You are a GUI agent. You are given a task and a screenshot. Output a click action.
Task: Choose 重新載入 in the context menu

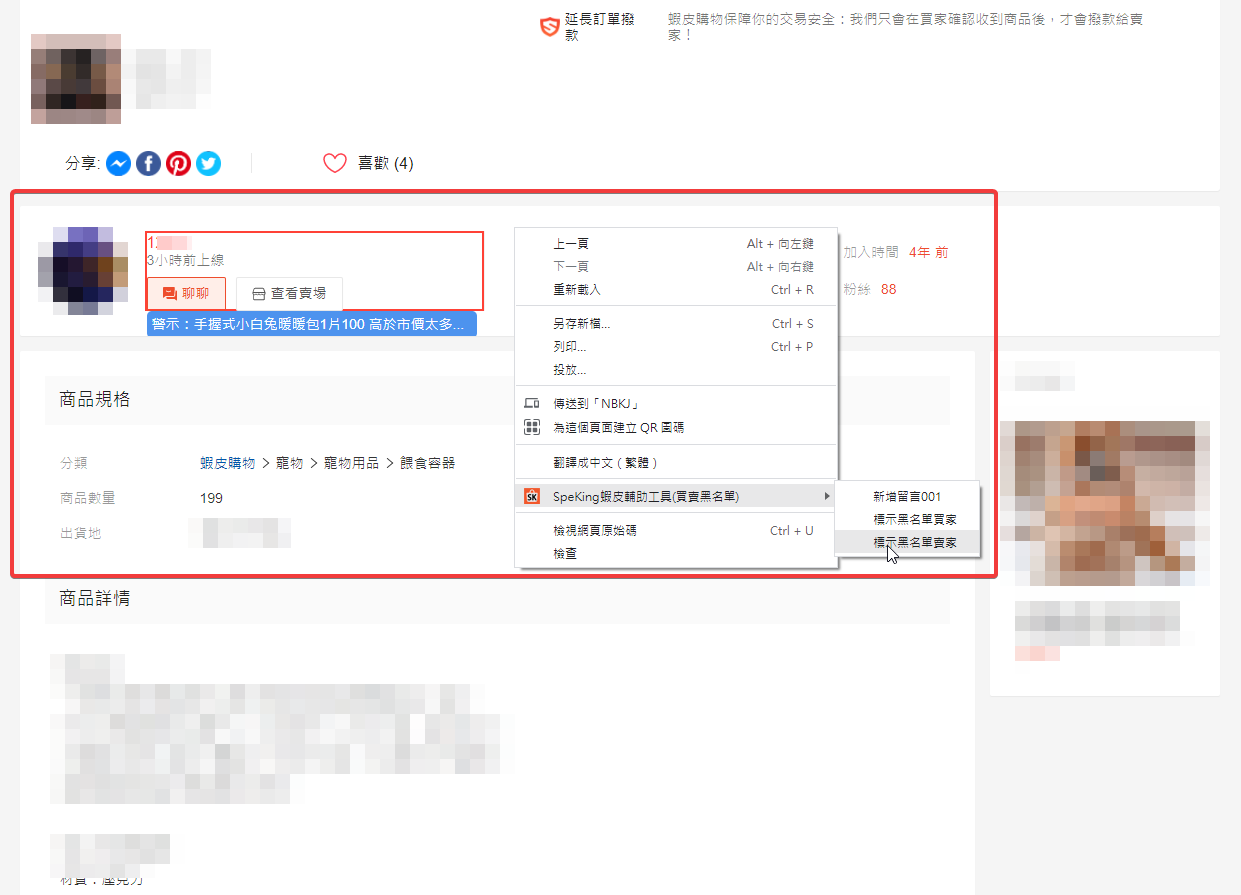[x=577, y=290]
